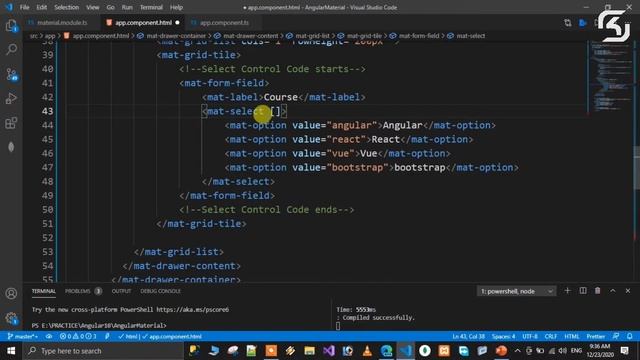Viewport: 640px width, 360px height.
Task: Click the unsaved dot on app.component.html tab
Action: point(177,23)
